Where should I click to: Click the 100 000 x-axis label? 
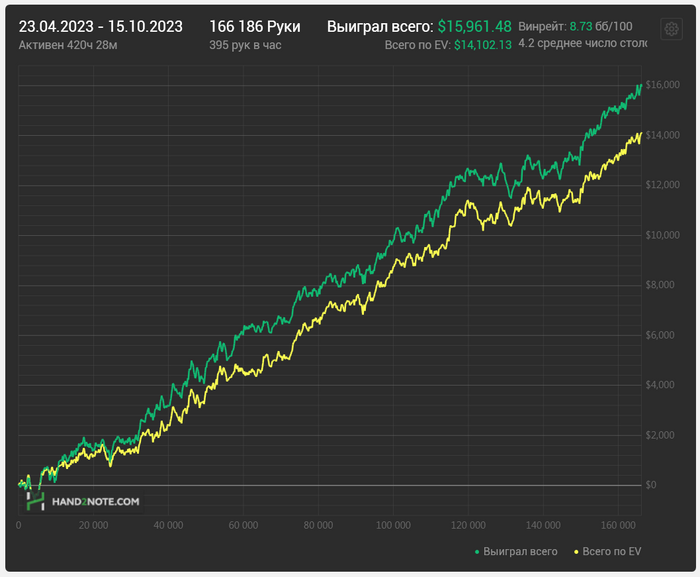tap(393, 525)
